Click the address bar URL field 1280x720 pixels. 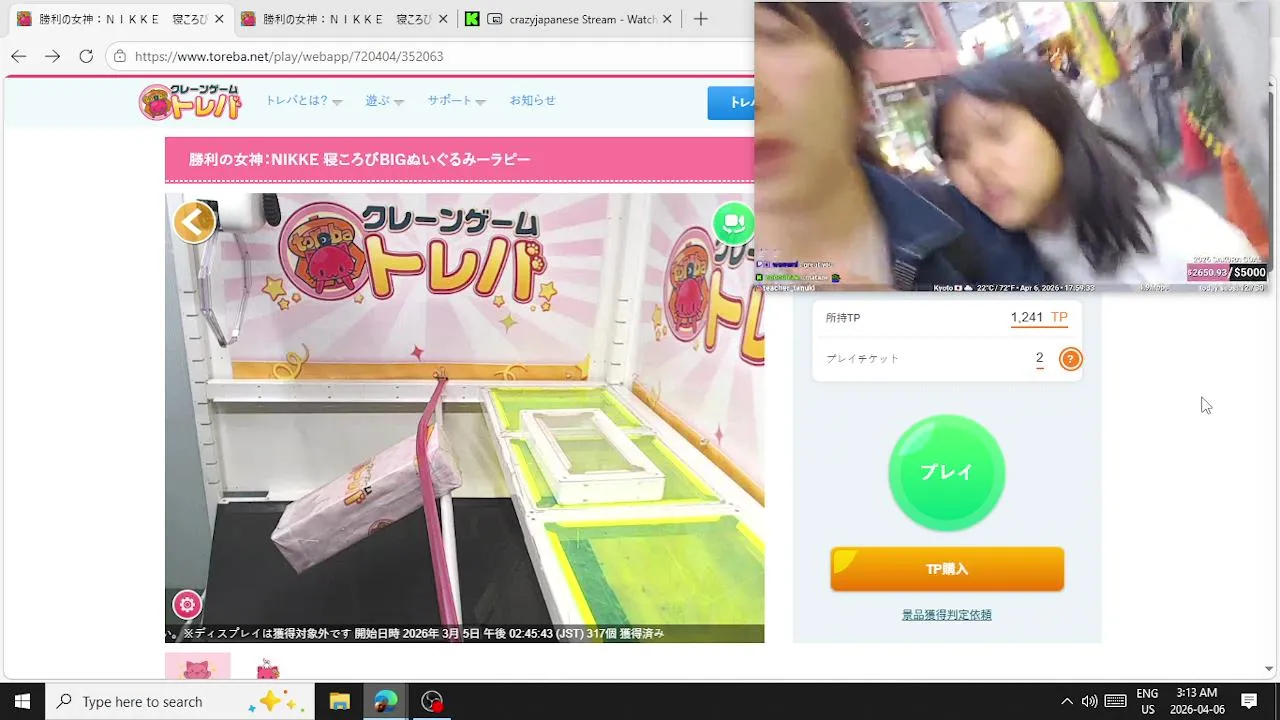pos(430,56)
